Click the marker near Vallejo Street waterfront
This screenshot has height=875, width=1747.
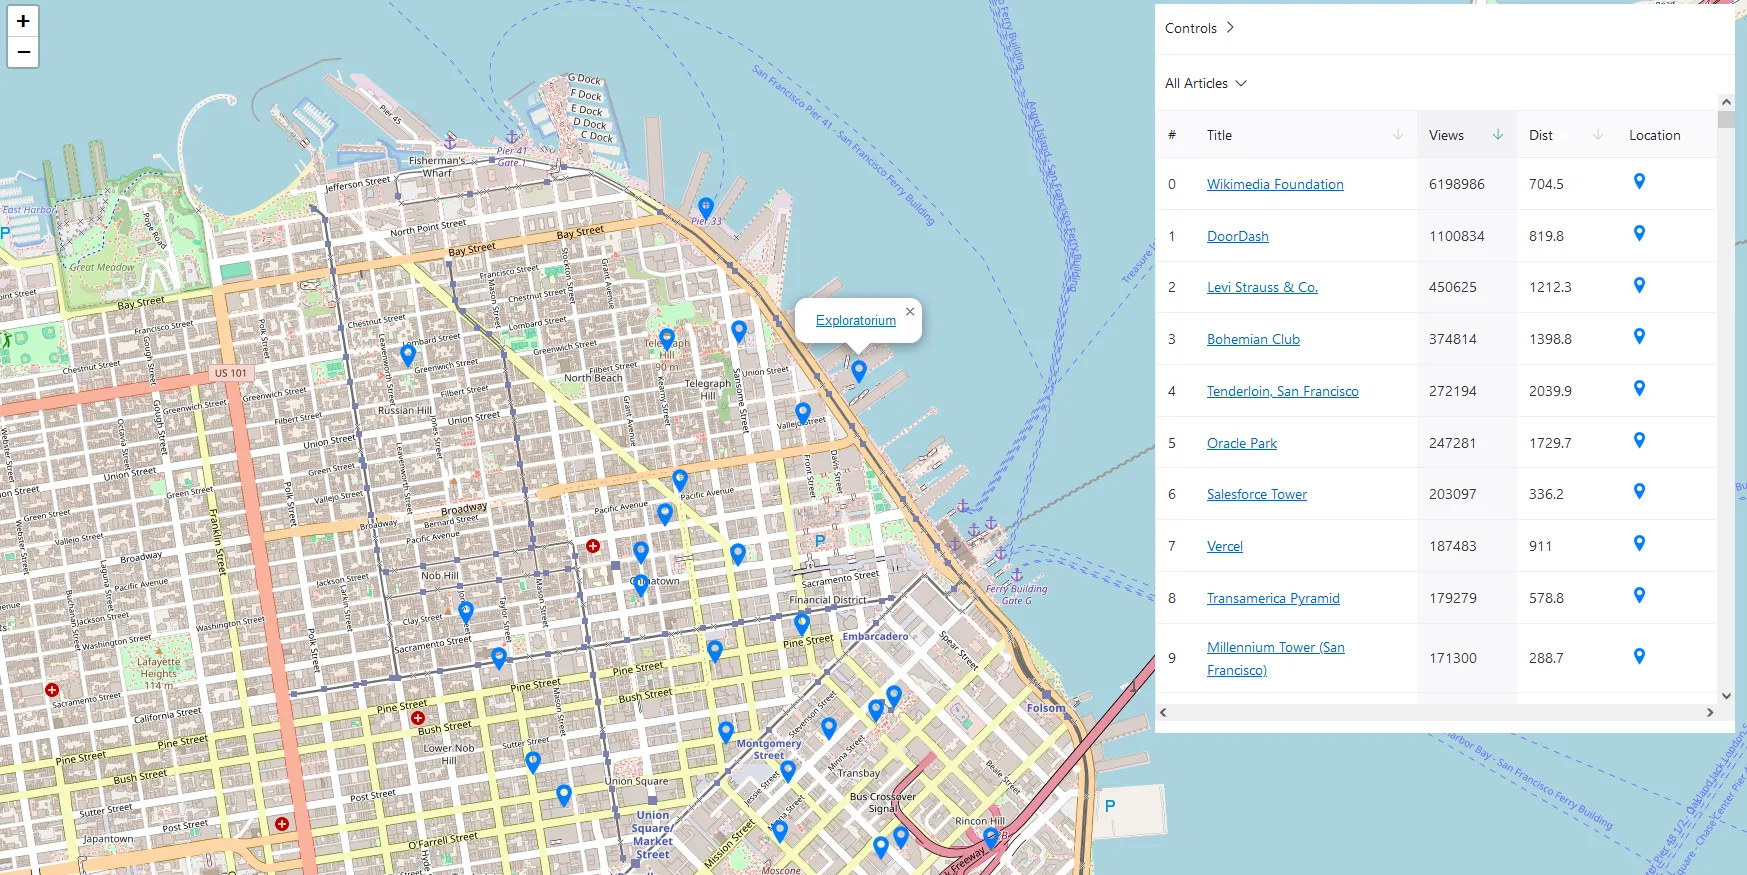(x=803, y=412)
